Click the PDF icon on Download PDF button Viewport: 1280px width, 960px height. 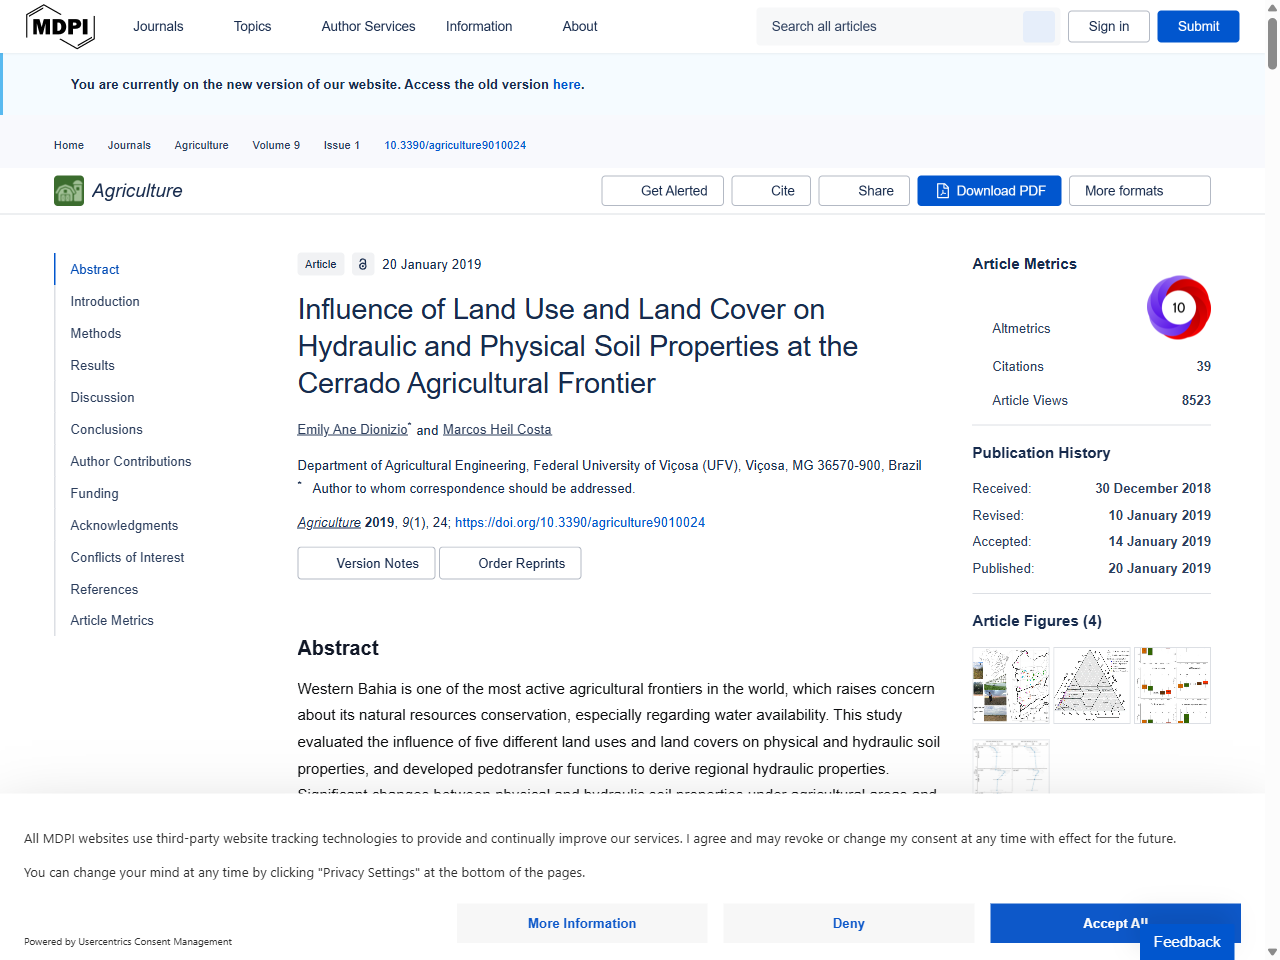(x=941, y=190)
